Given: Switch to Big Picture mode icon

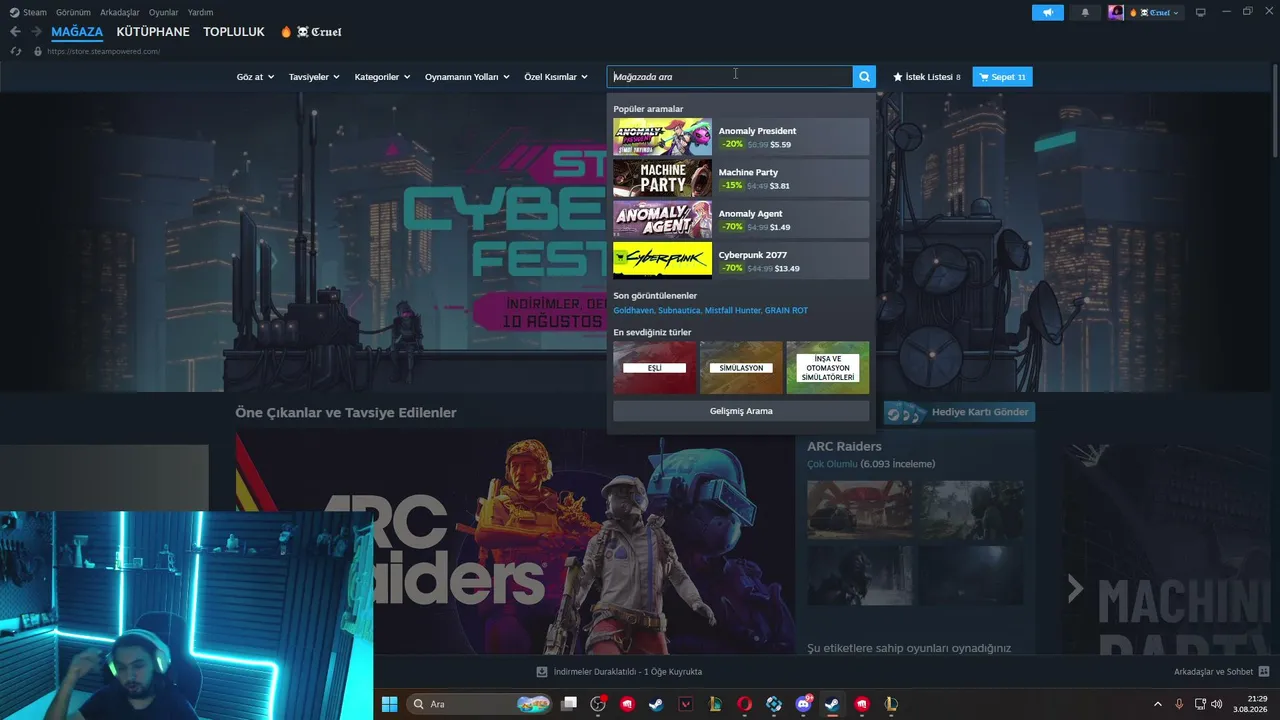Looking at the screenshot, I should pos(1201,13).
